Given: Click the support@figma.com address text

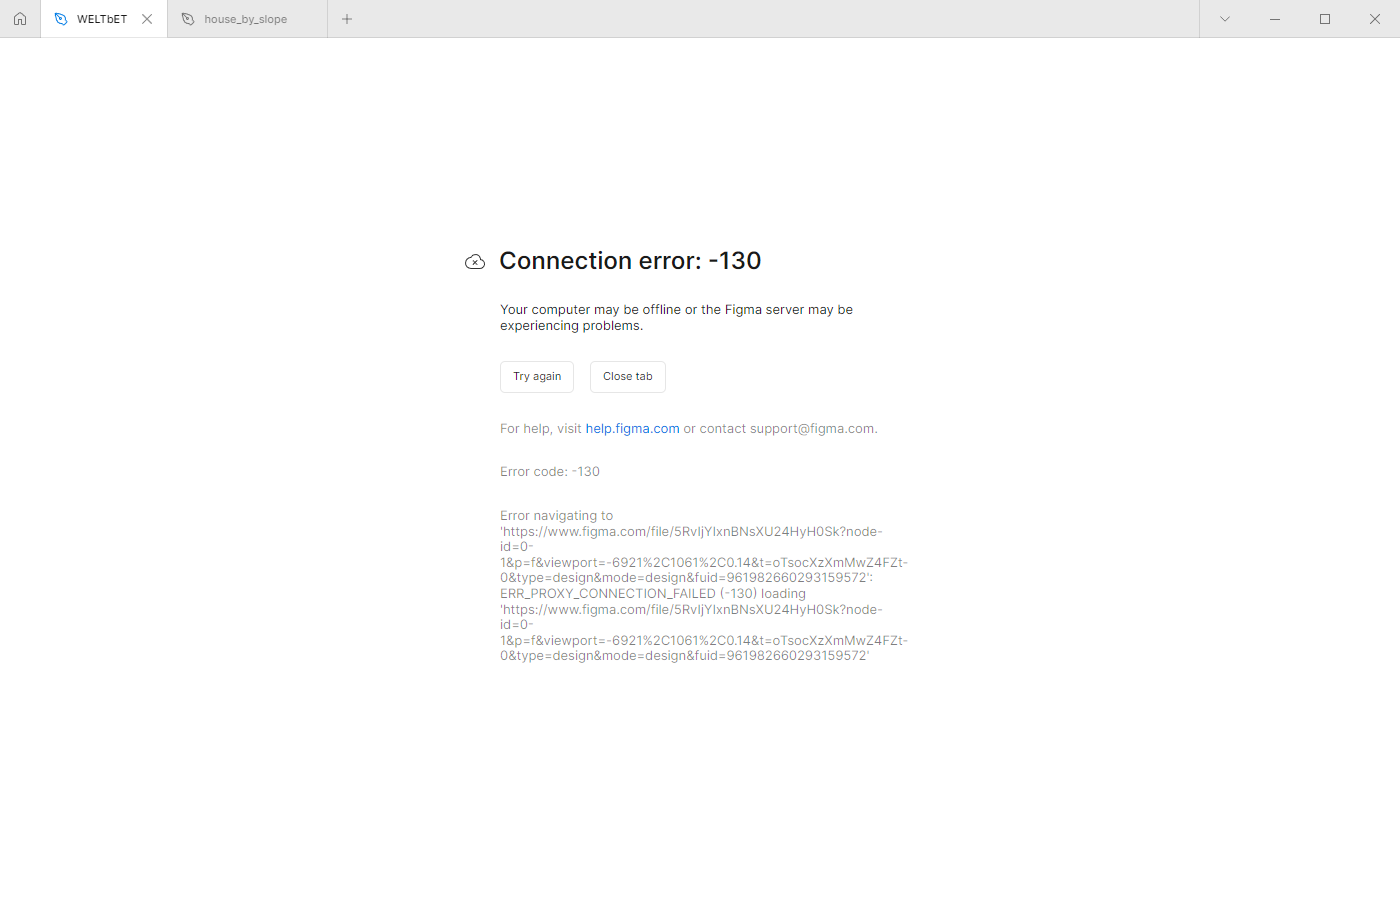Looking at the screenshot, I should [812, 429].
